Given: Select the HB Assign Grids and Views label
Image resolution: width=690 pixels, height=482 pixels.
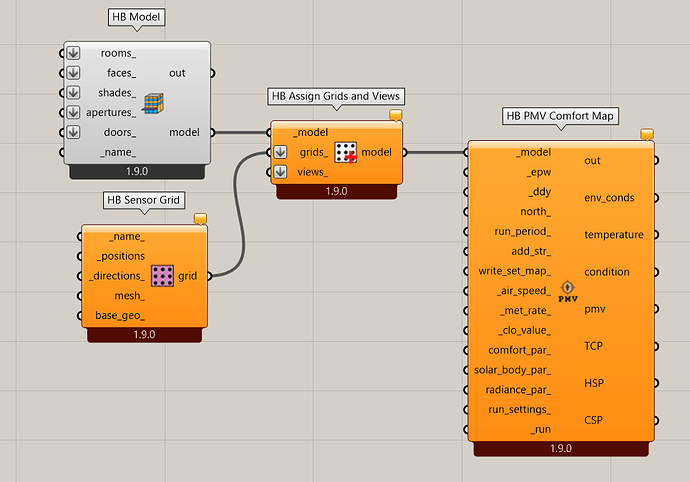Looking at the screenshot, I should tap(336, 96).
